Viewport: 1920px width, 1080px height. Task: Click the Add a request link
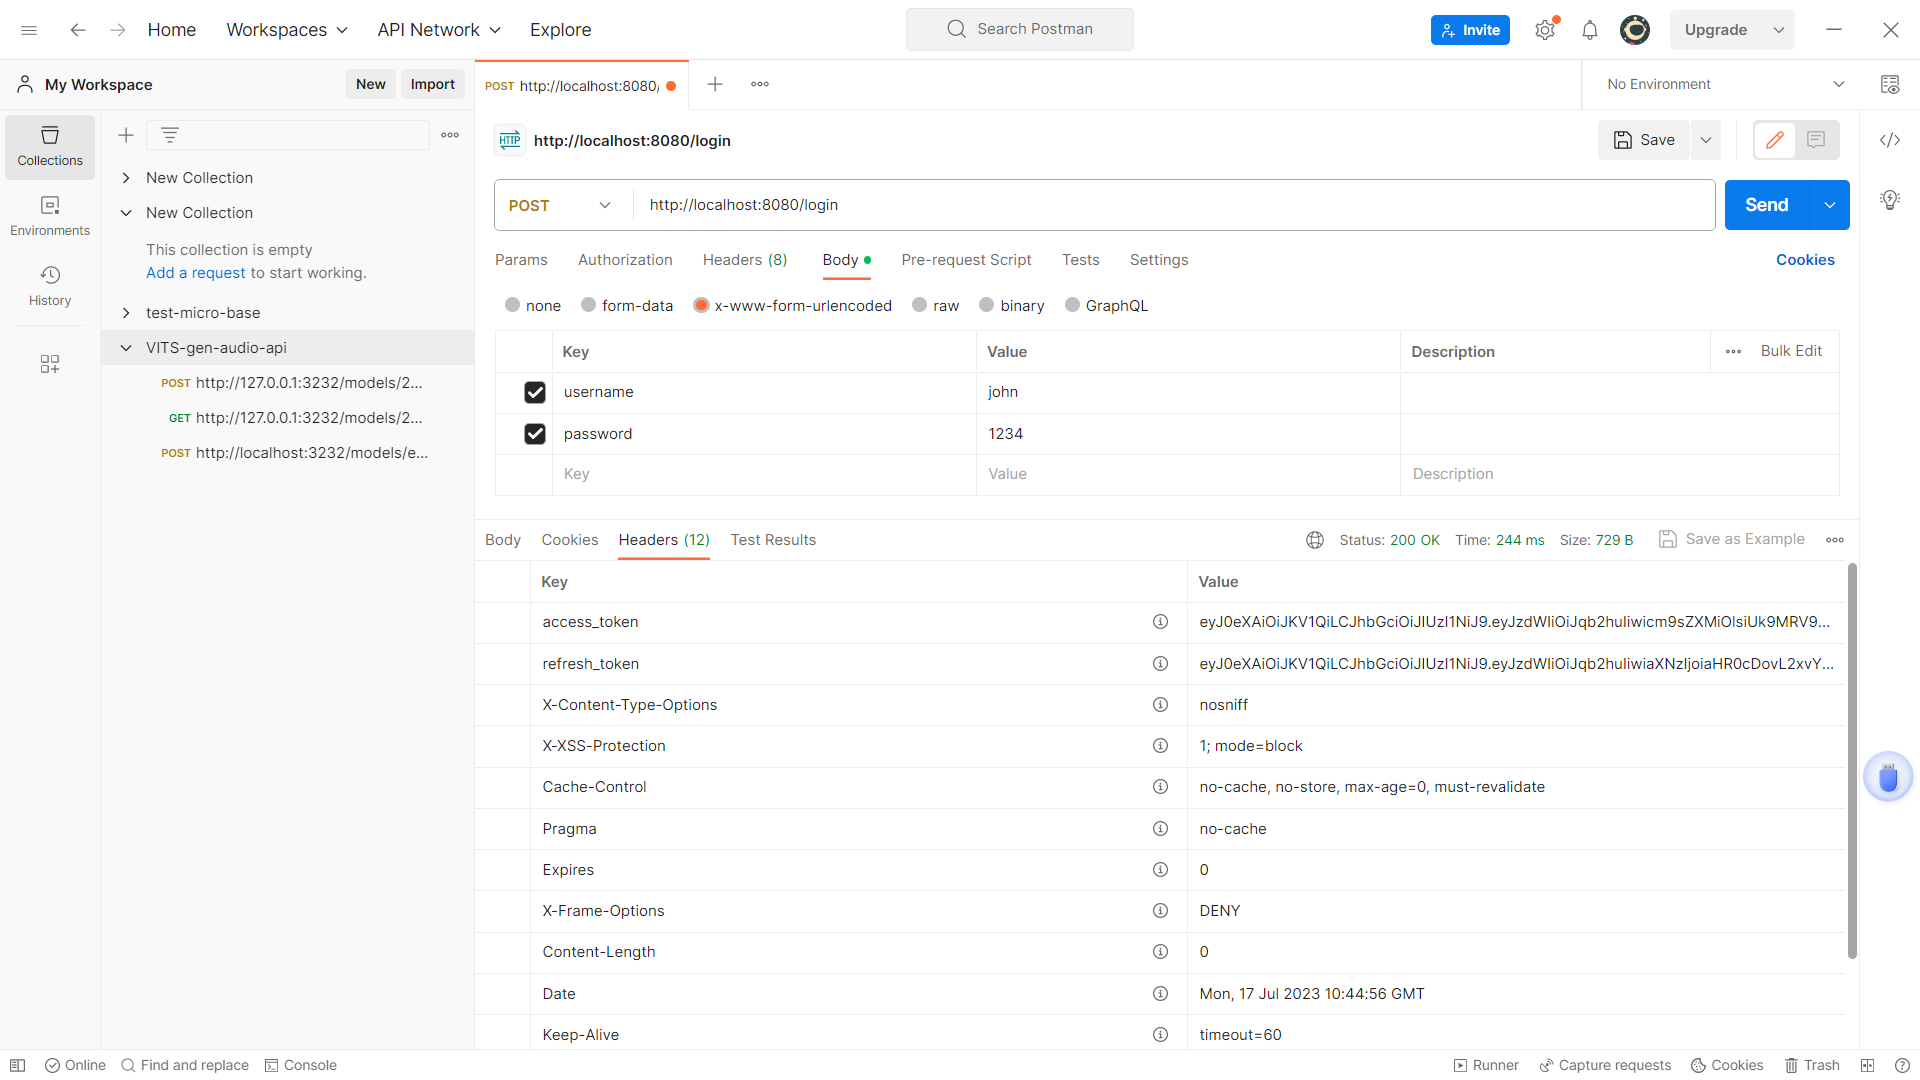point(195,273)
